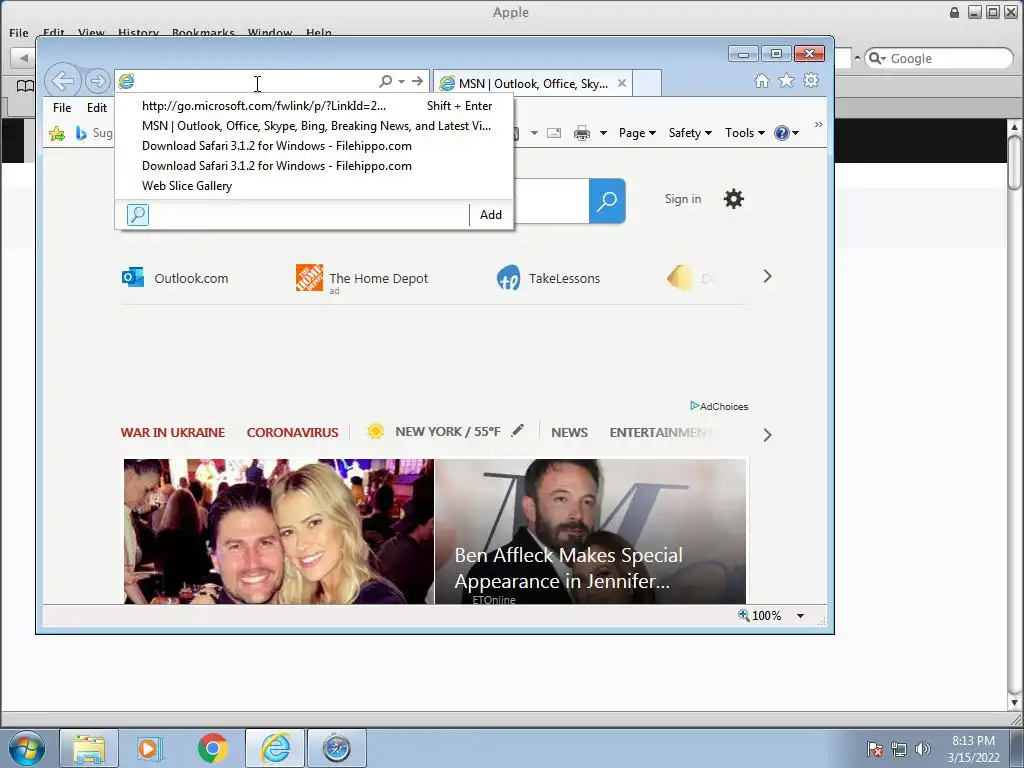Open the Page dropdown menu
Image resolution: width=1024 pixels, height=768 pixels.
[x=637, y=133]
